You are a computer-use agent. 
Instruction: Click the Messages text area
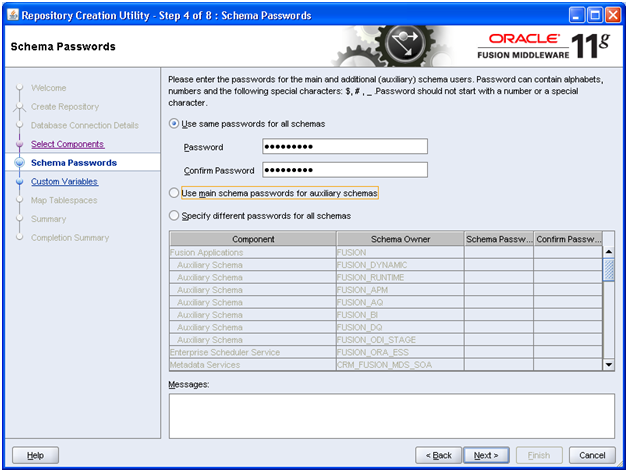click(x=392, y=416)
